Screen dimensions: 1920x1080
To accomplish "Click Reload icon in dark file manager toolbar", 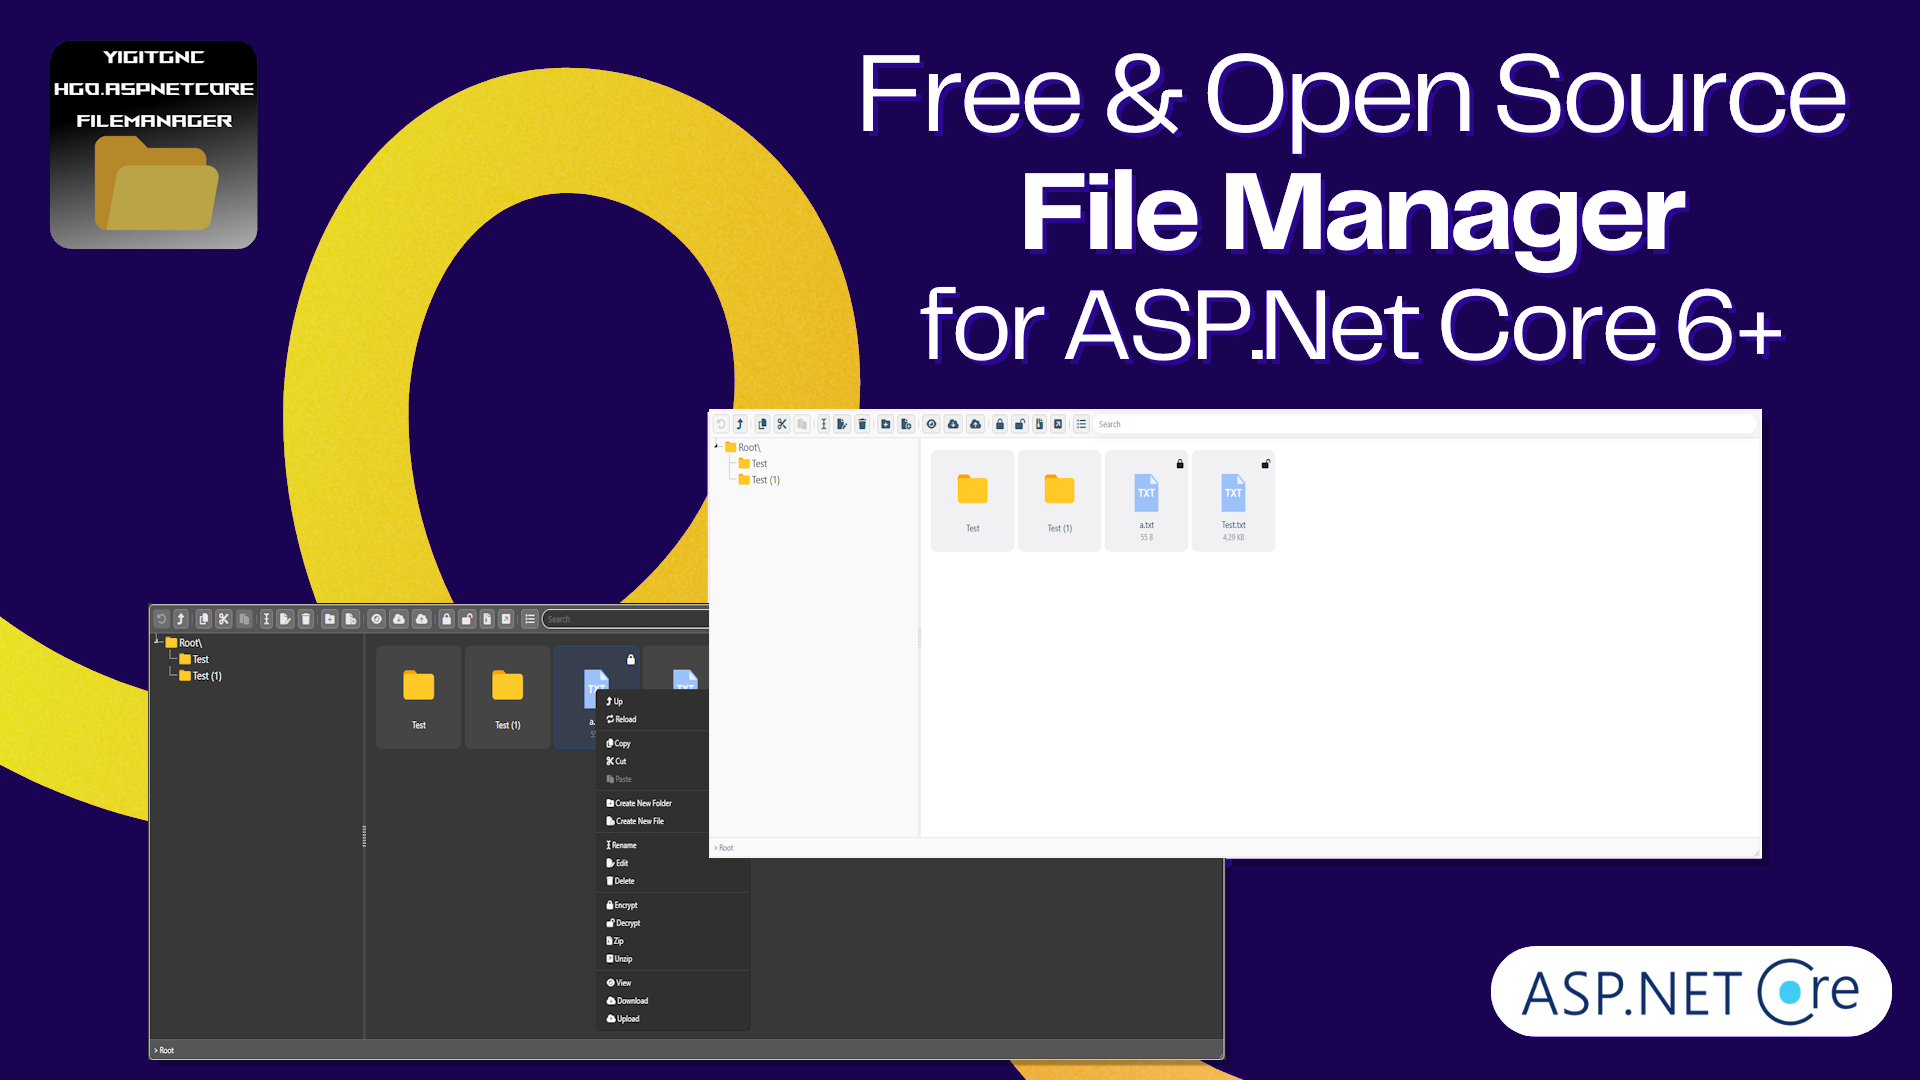I will (x=161, y=619).
